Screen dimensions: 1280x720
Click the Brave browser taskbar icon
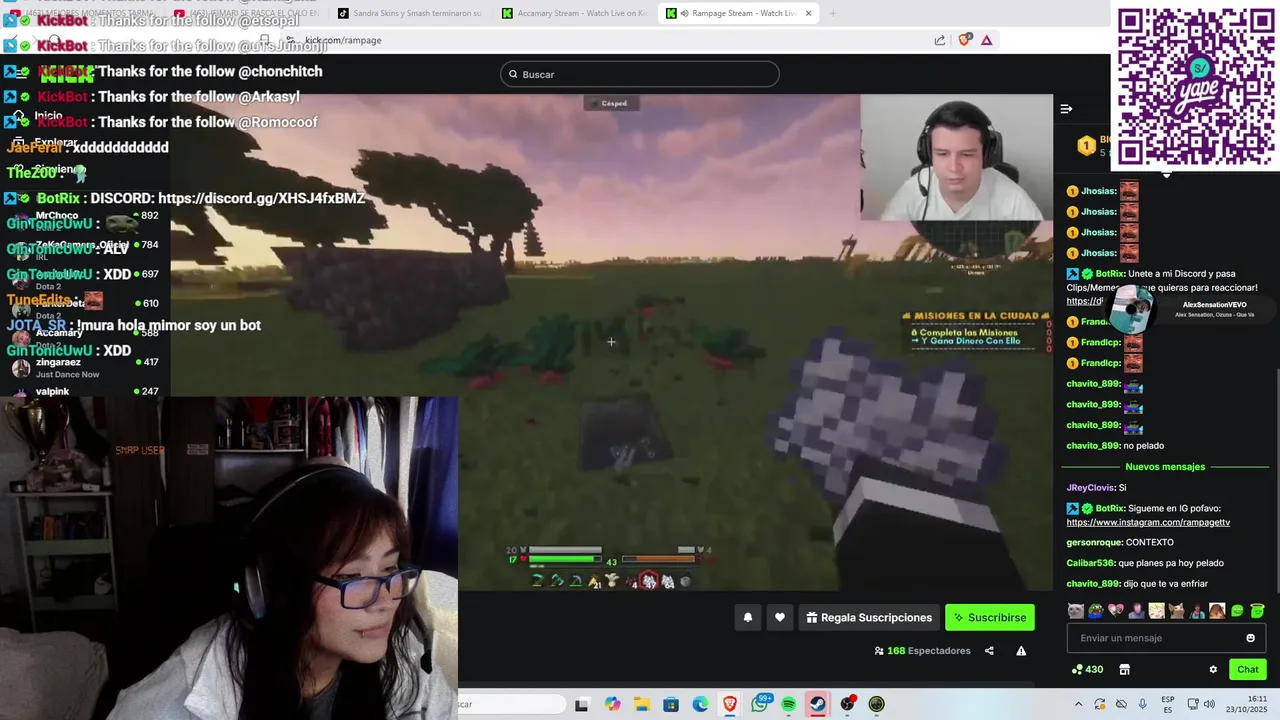(x=730, y=704)
